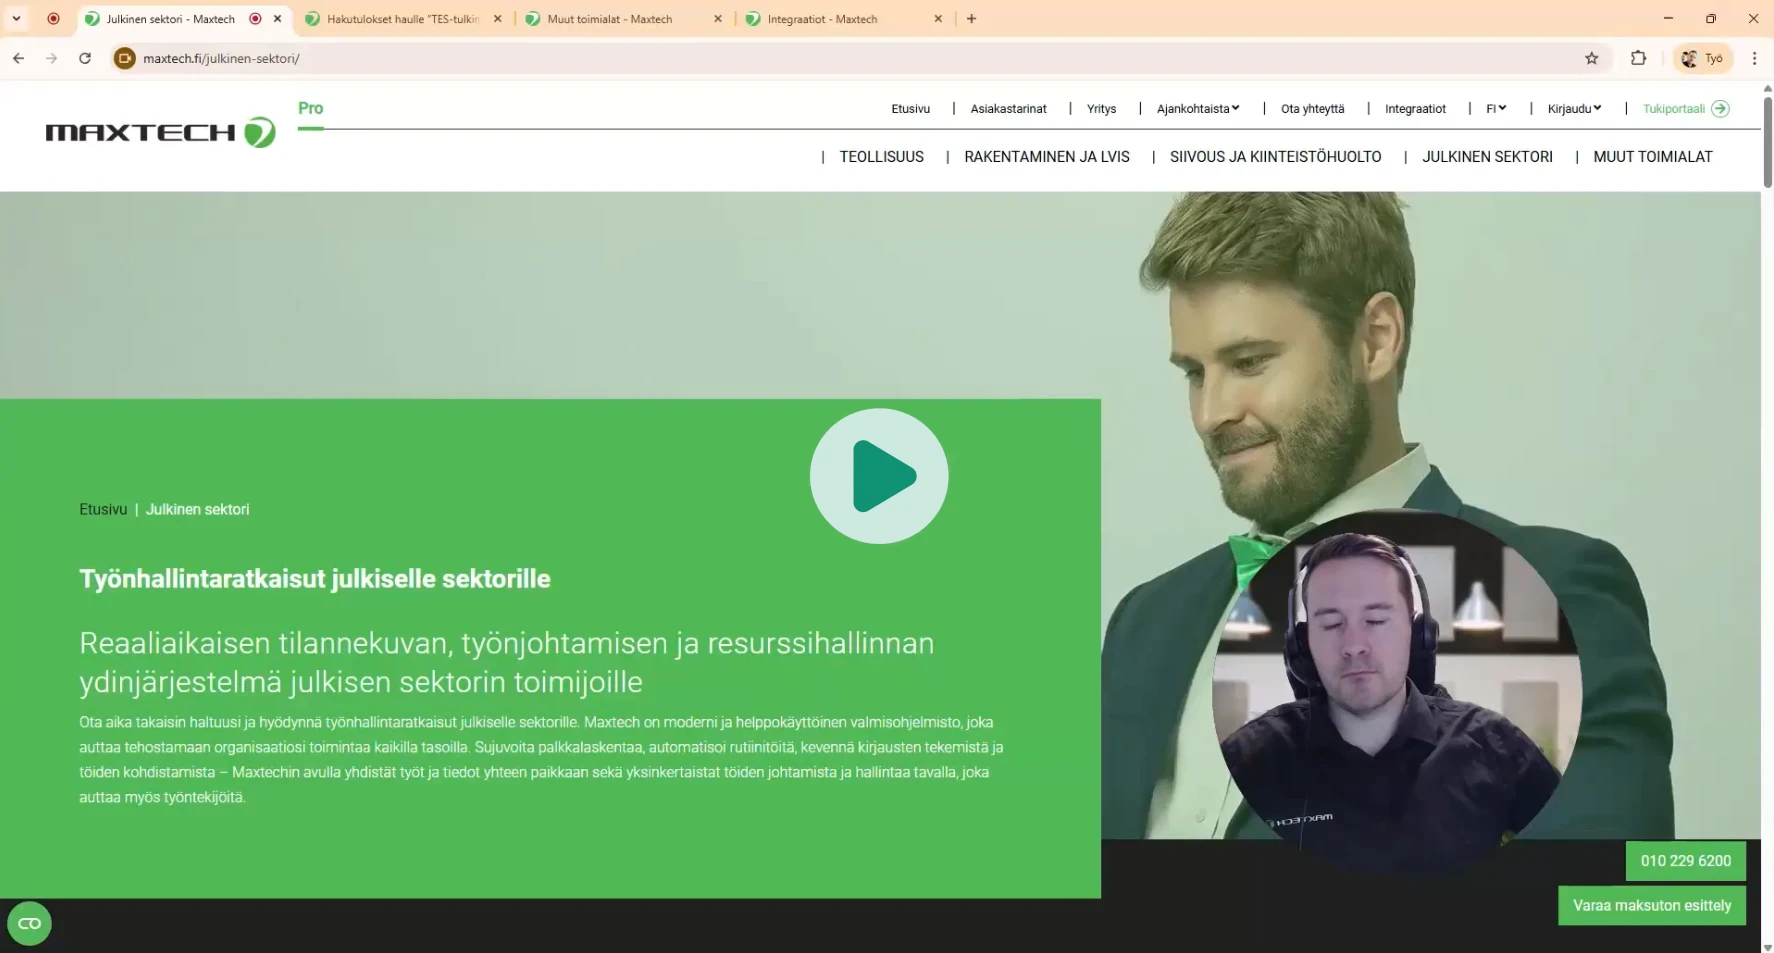Open the TEOLLISUUS menu item
The width and height of the screenshot is (1774, 953).
tap(881, 157)
